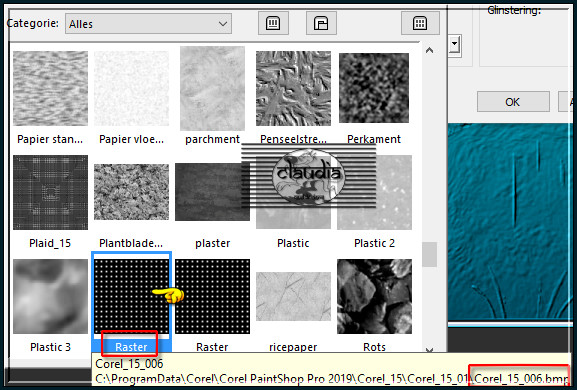The image size is (577, 390).
Task: Choose the ricepaper texture thumbnail
Action: [293, 296]
